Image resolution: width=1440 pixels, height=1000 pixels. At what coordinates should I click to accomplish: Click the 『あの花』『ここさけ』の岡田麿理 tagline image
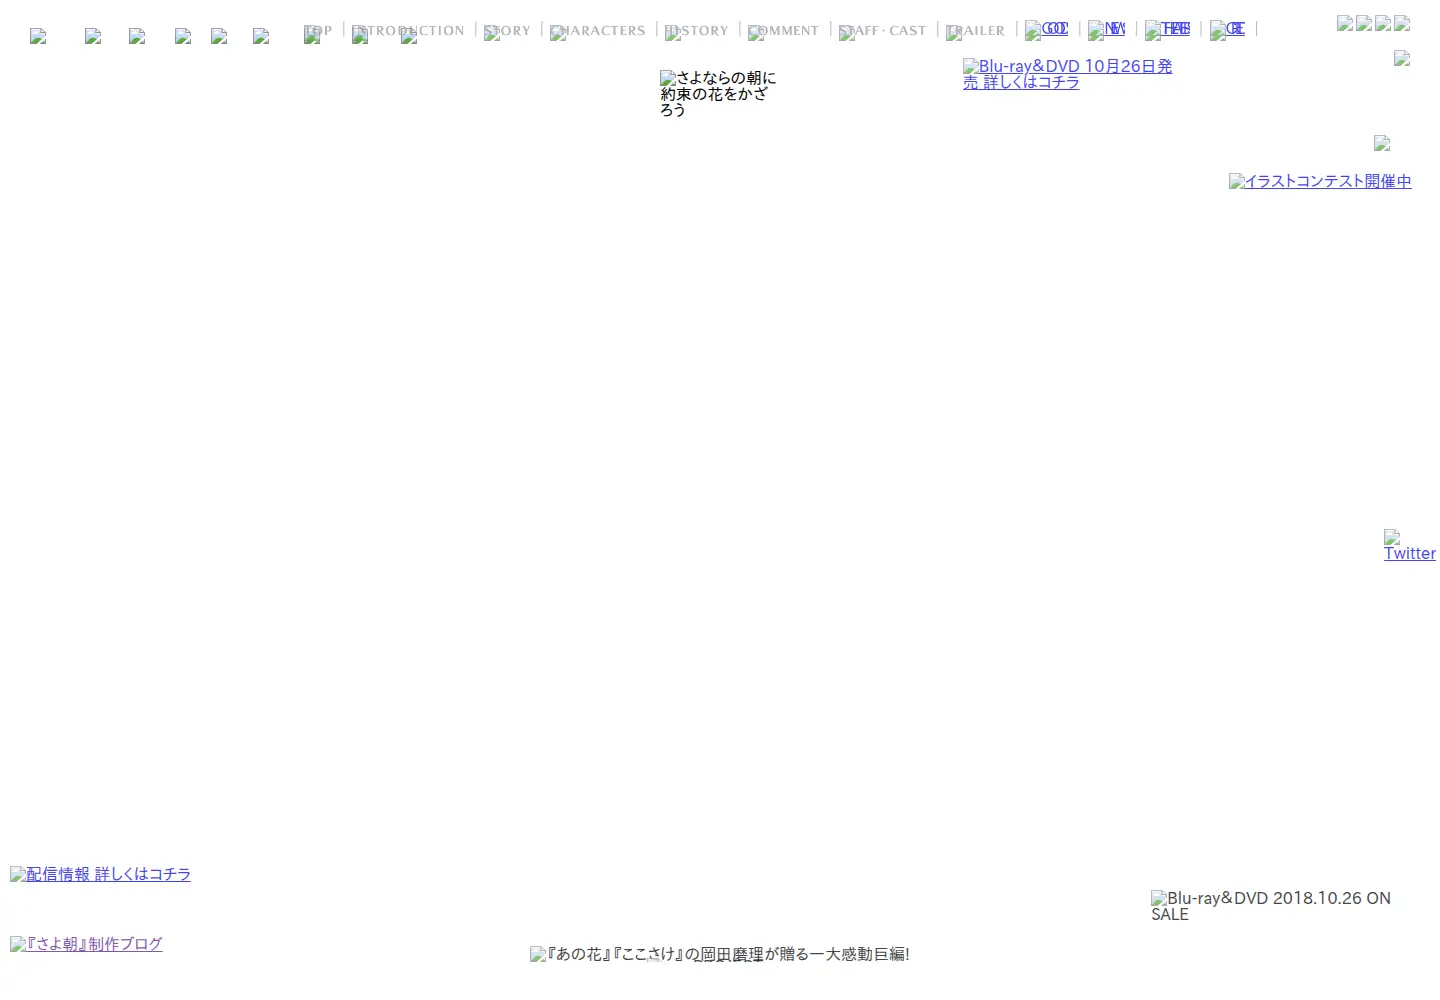point(720,954)
